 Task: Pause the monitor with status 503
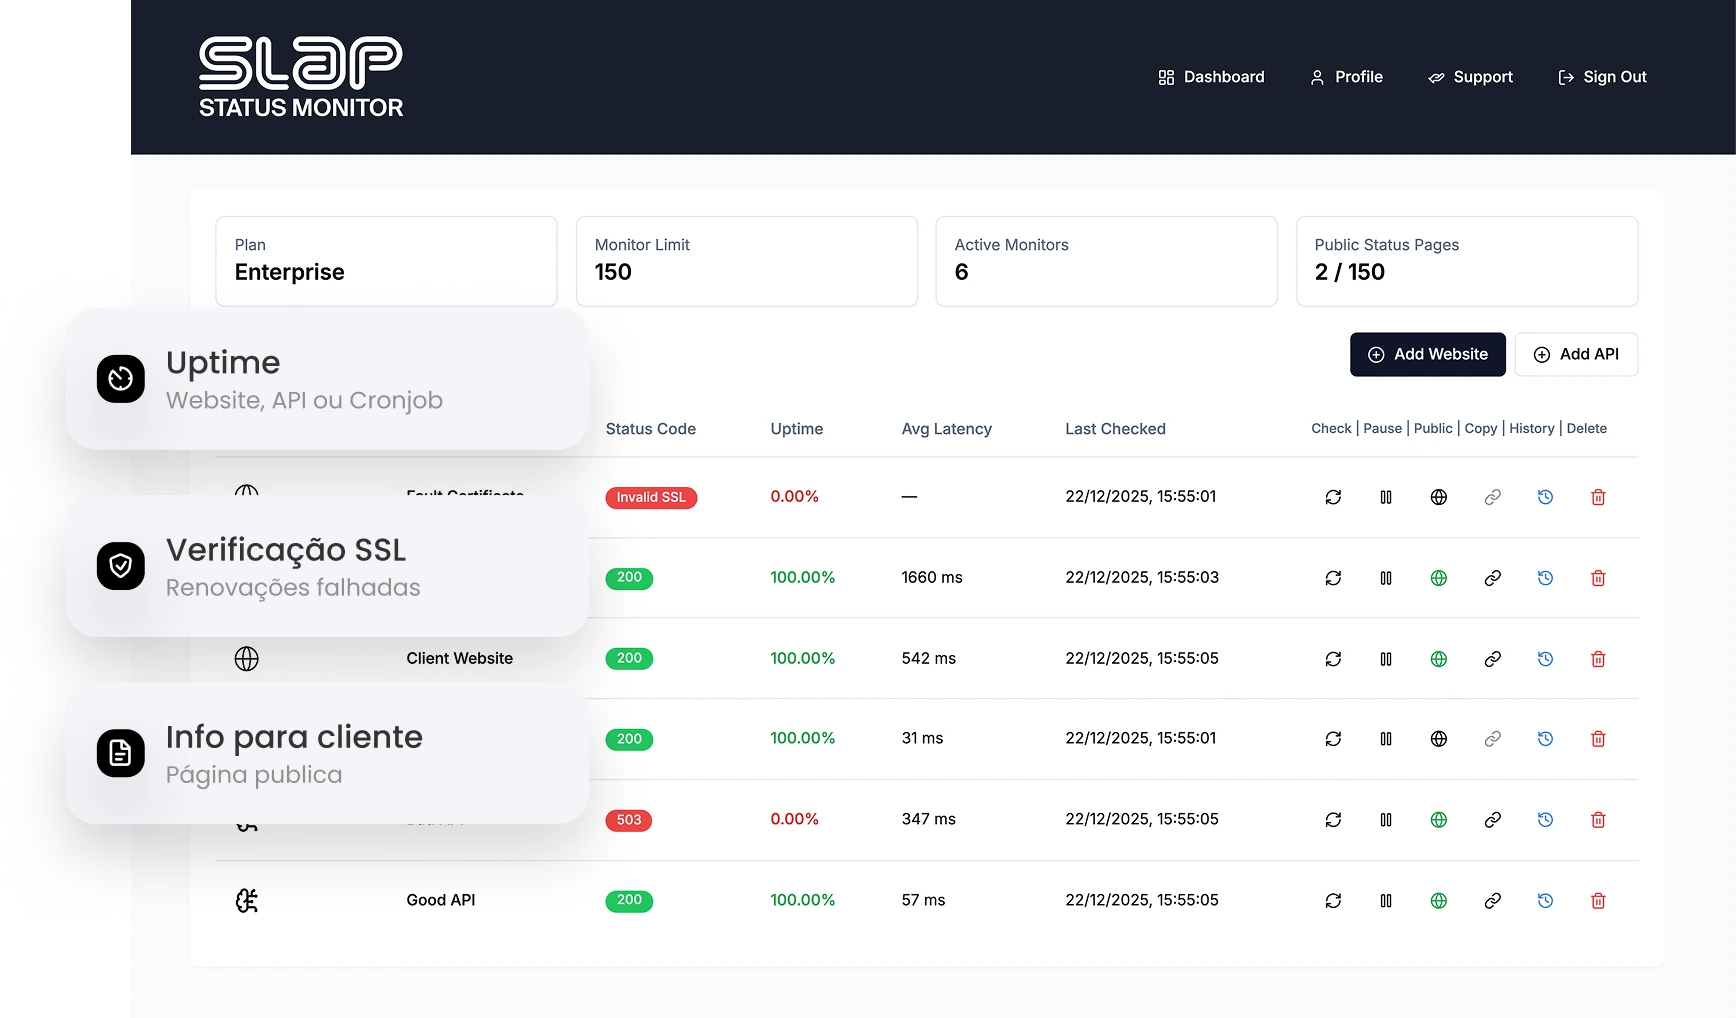click(1386, 820)
